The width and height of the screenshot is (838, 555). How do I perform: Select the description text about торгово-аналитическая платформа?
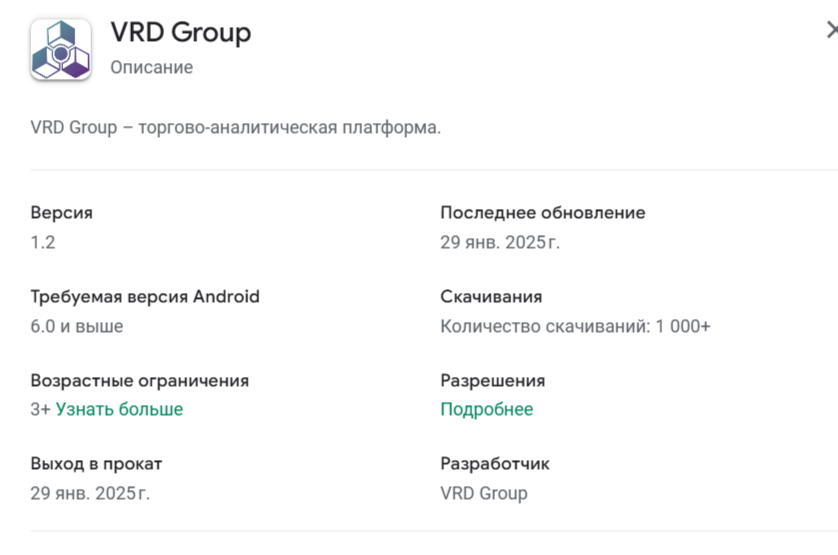(236, 127)
